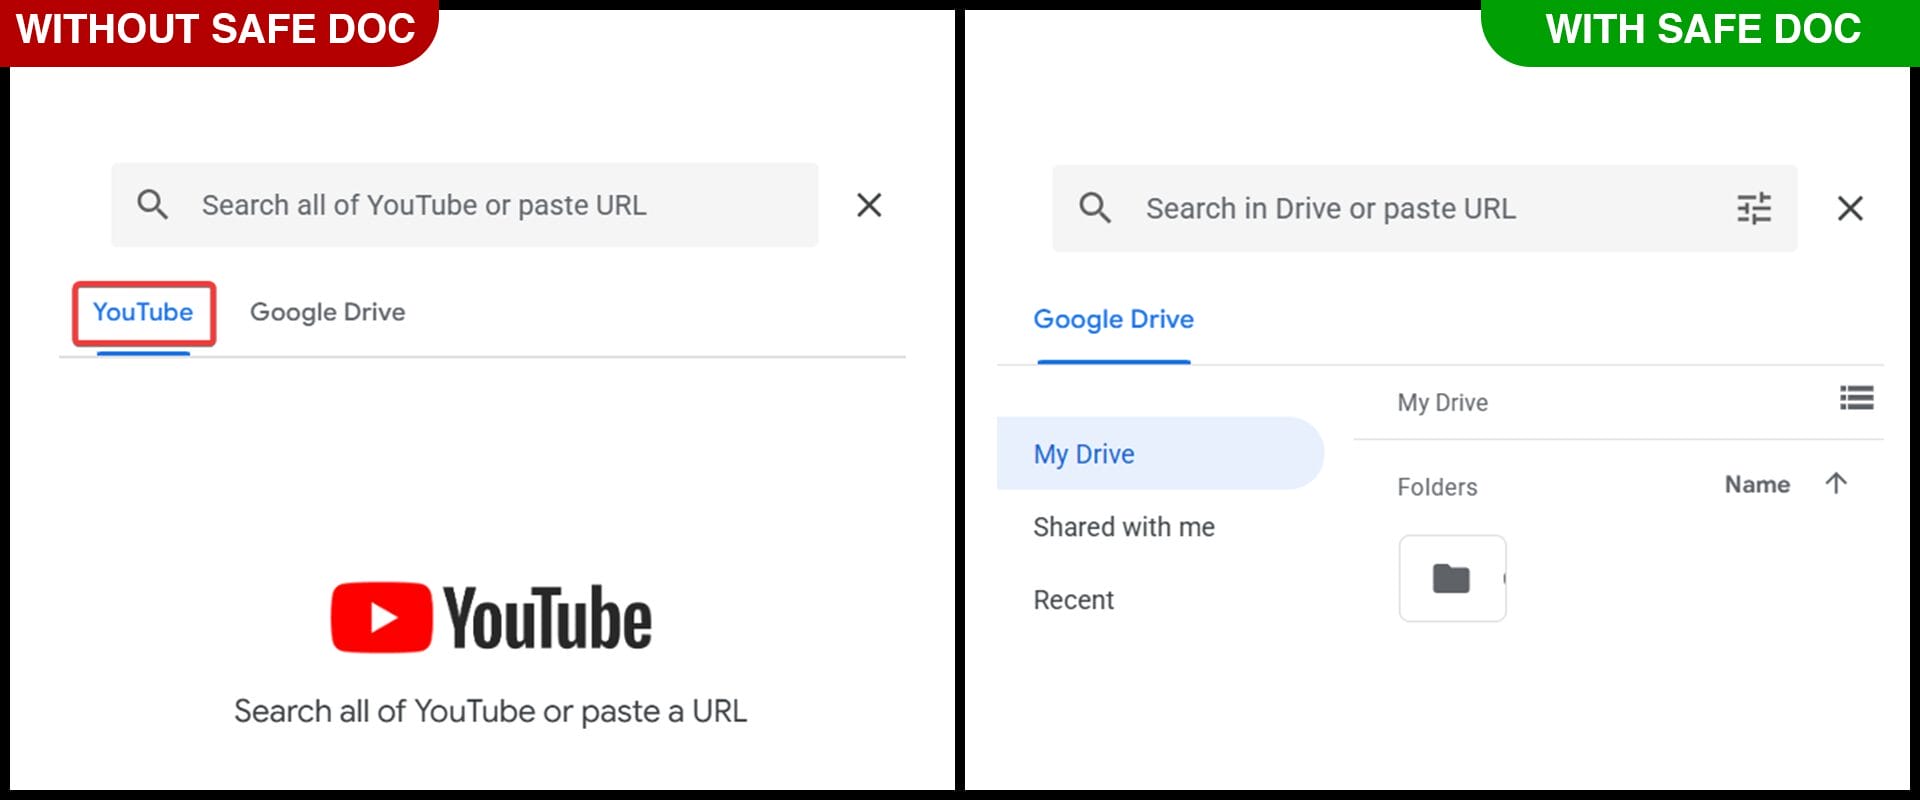Reverse sort direction with the arrow icon

click(1836, 484)
